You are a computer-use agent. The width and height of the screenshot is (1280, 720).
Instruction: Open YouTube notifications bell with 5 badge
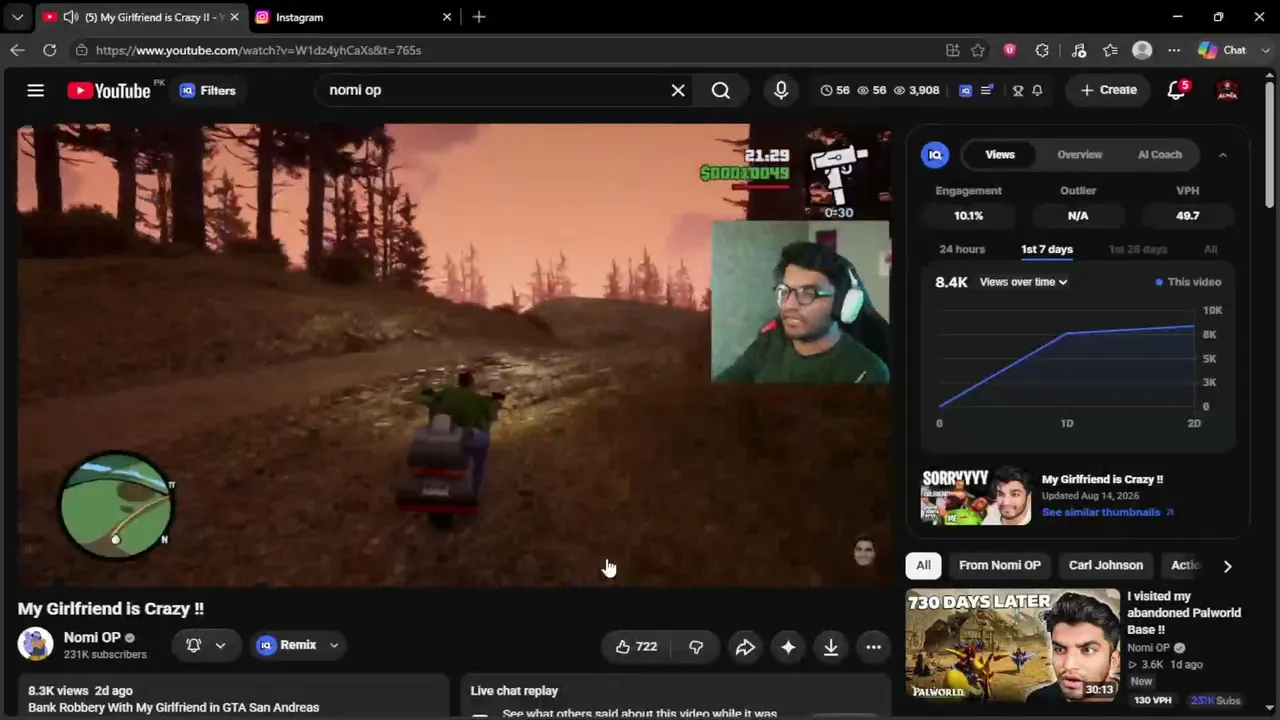click(x=1177, y=90)
